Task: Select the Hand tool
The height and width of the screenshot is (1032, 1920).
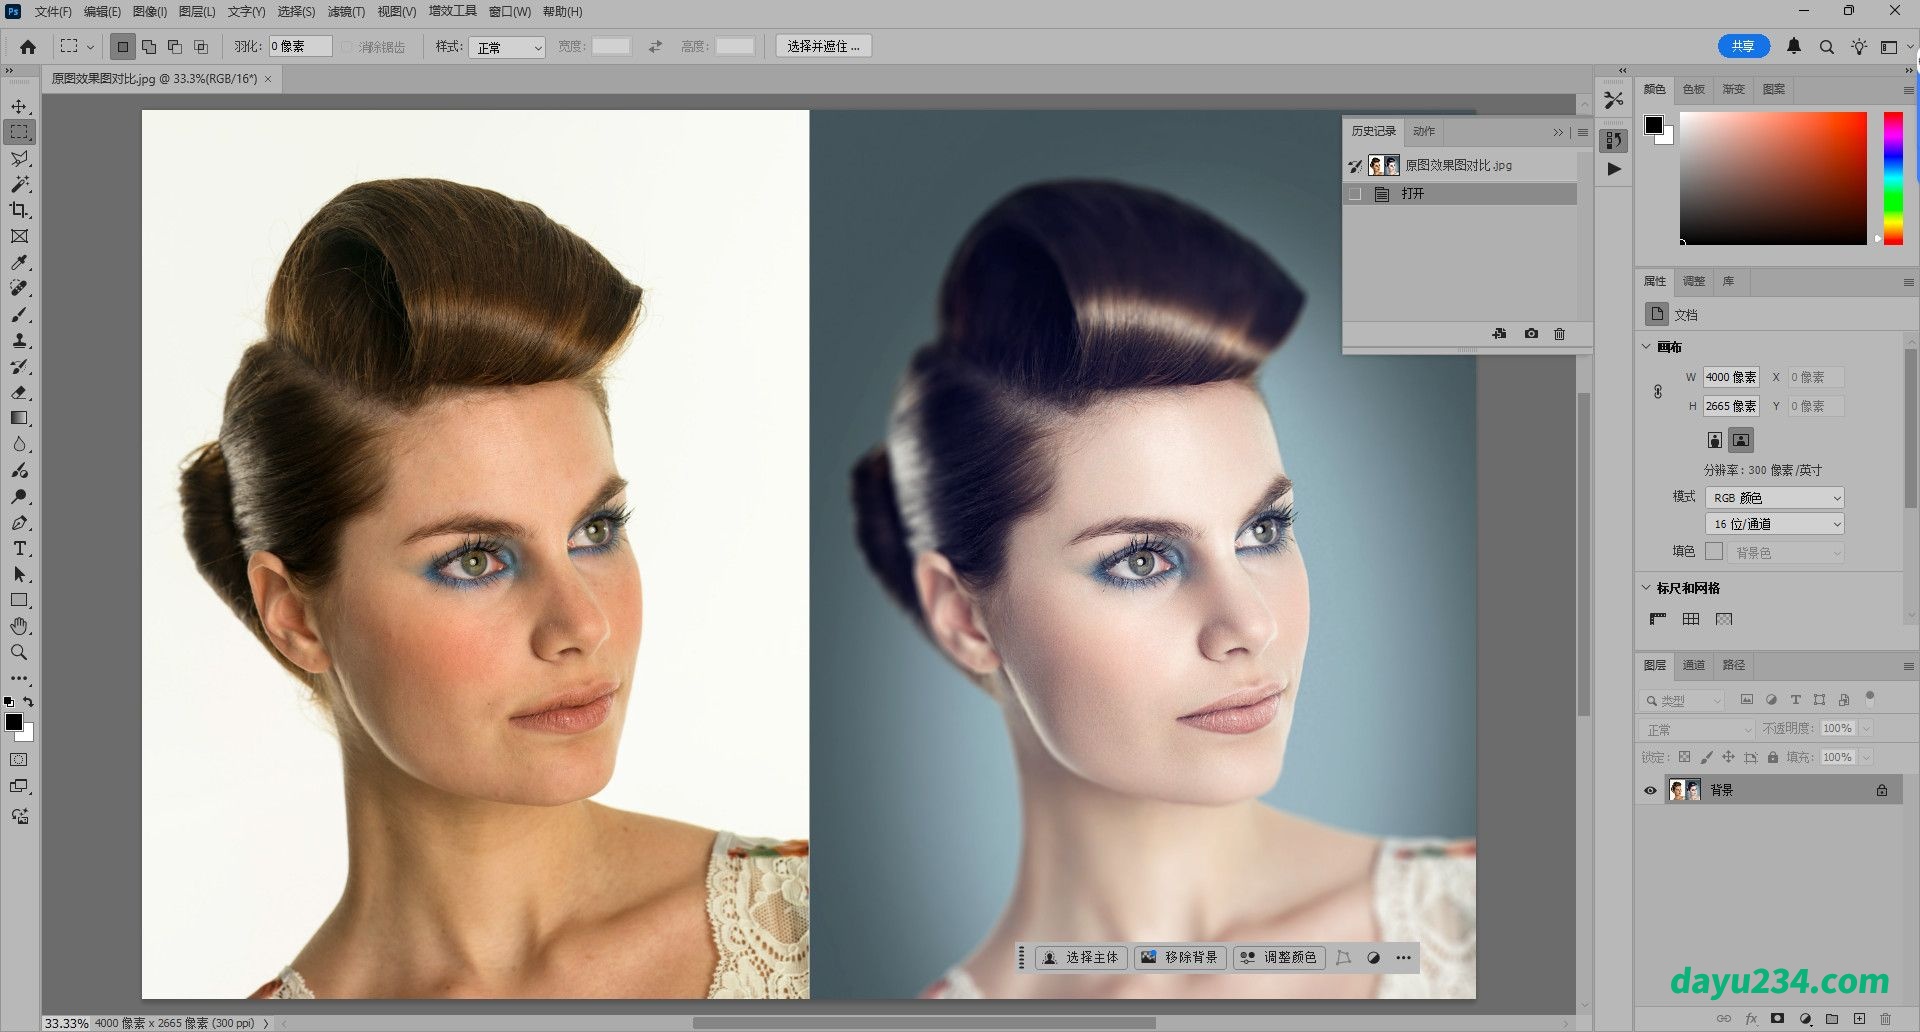Action: point(19,626)
